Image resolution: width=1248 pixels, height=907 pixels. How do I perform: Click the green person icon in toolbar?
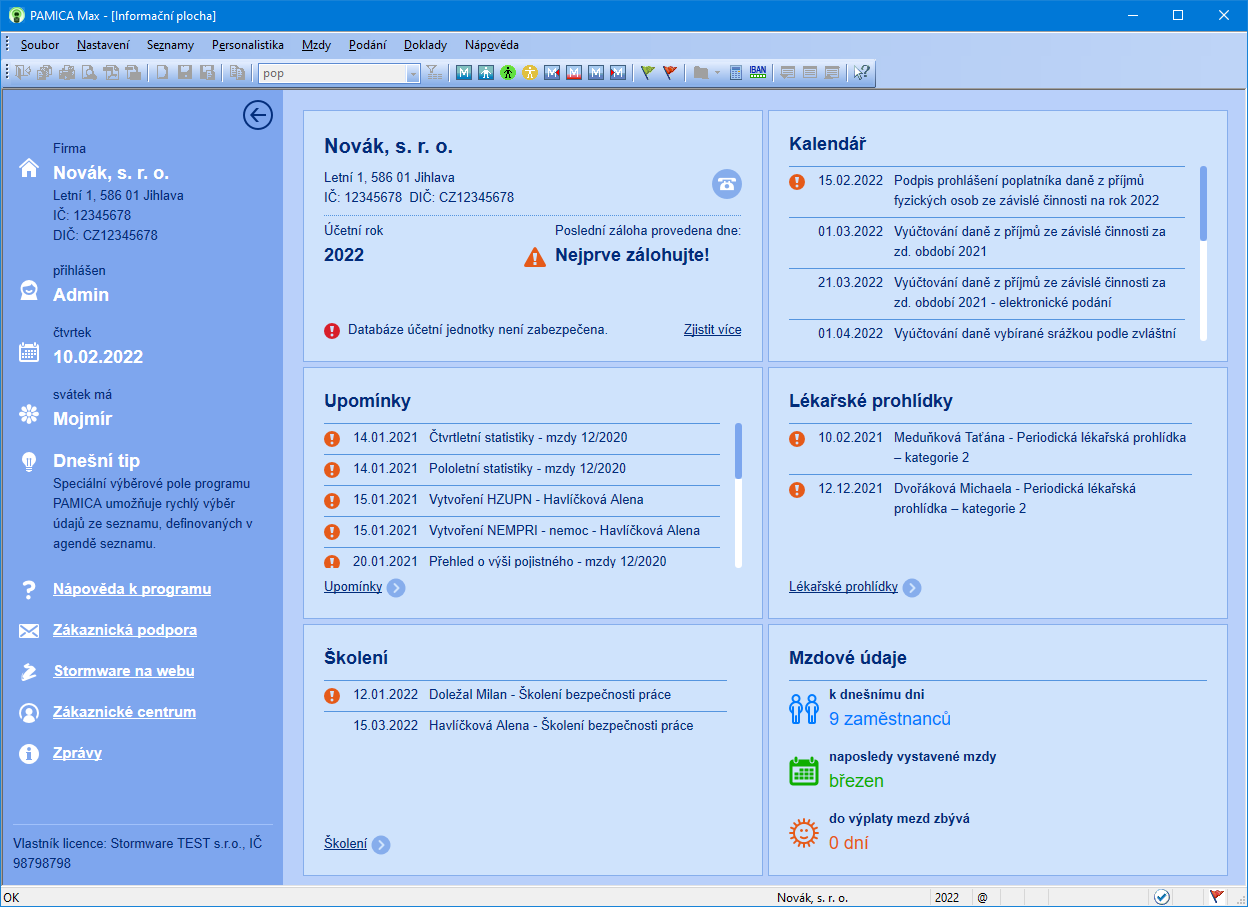click(508, 73)
